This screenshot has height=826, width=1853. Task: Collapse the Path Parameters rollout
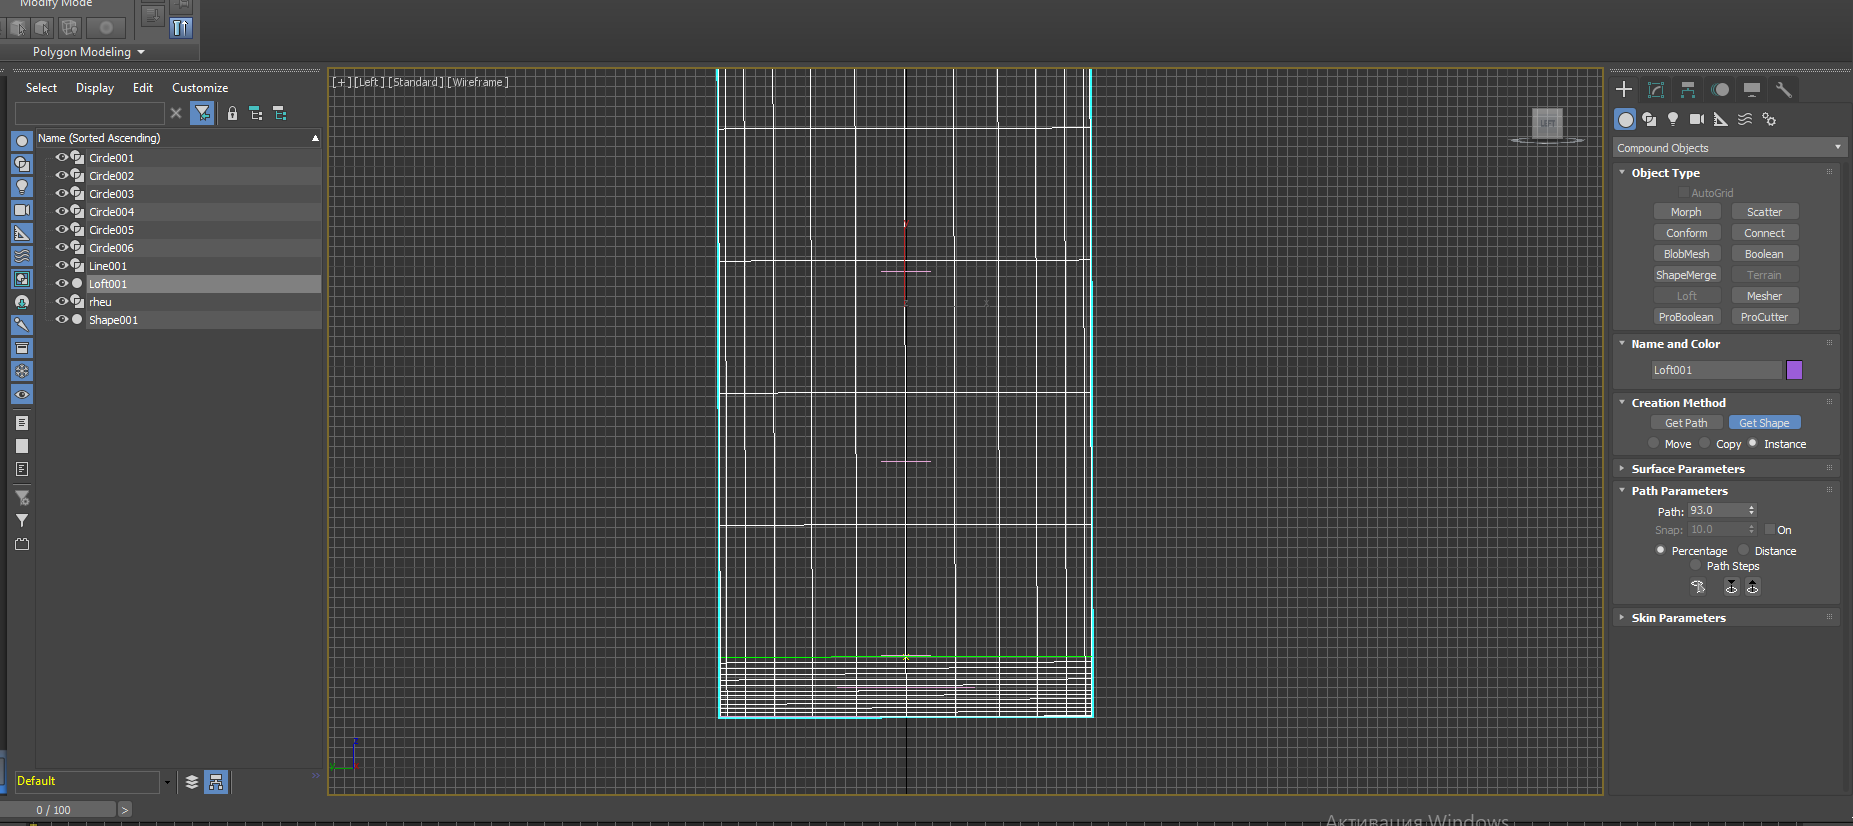point(1679,491)
